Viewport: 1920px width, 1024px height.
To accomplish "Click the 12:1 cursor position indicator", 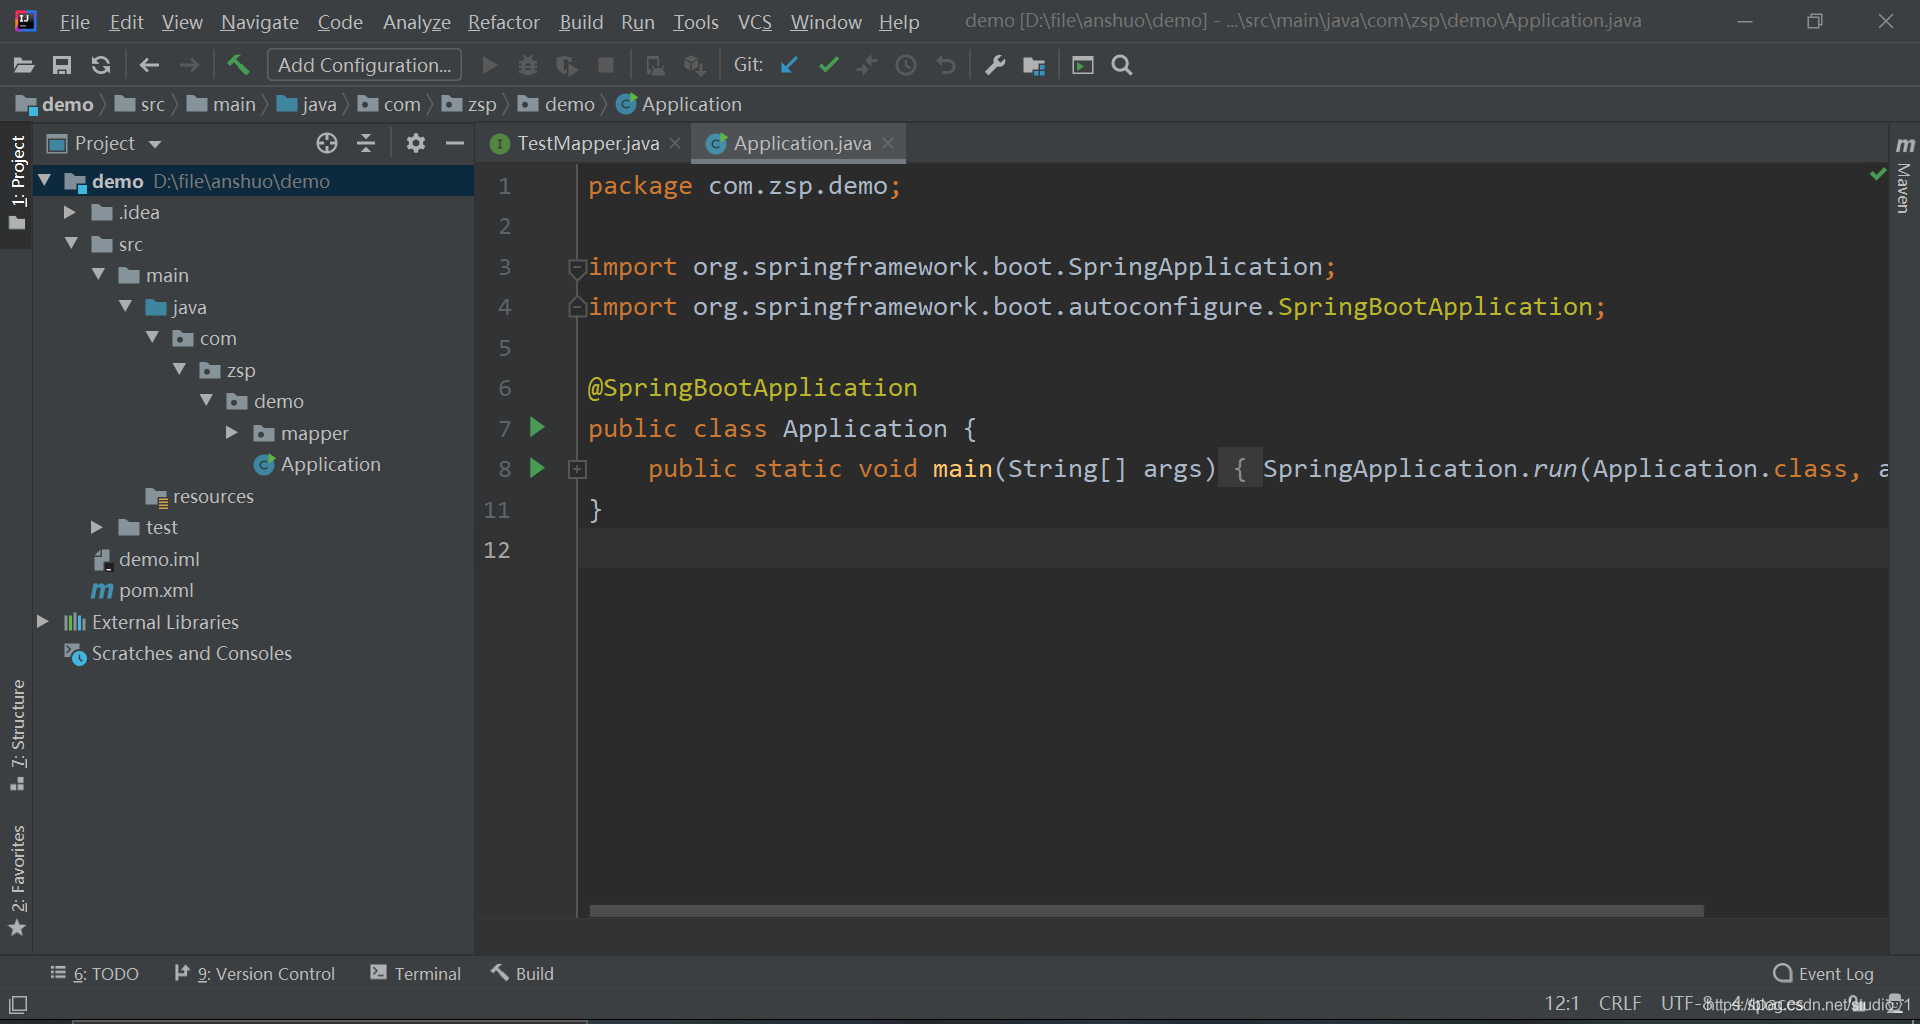I will click(1562, 1003).
